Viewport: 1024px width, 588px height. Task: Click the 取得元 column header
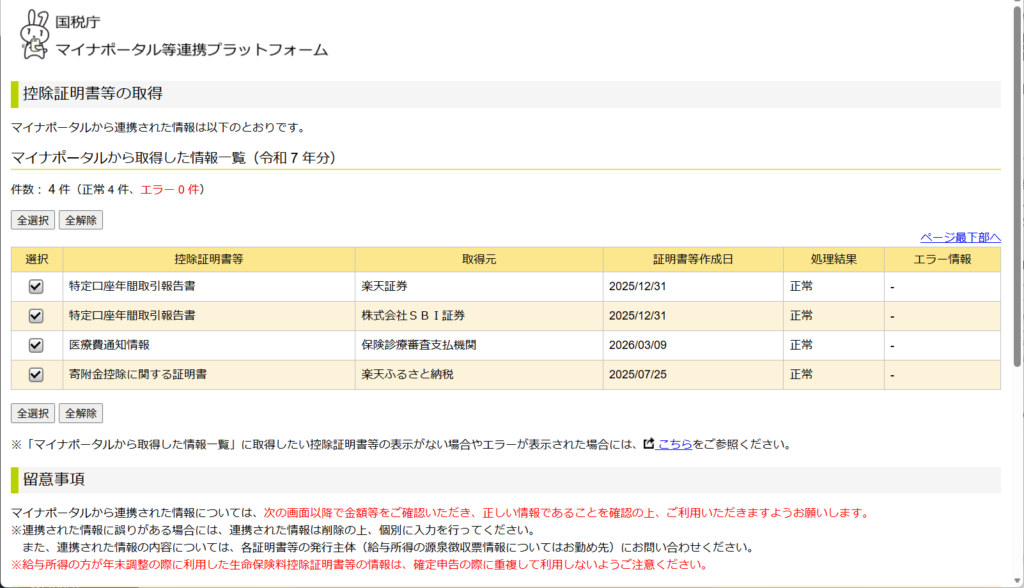pos(478,259)
